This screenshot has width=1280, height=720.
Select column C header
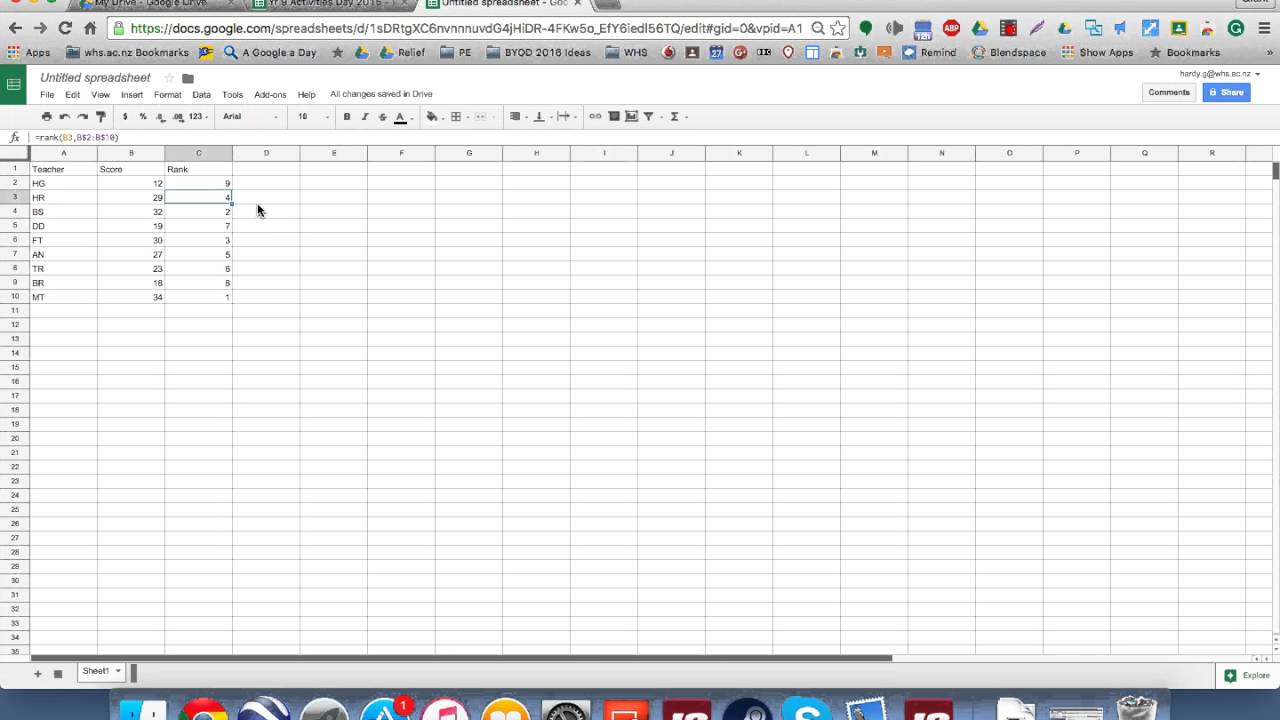coord(198,153)
